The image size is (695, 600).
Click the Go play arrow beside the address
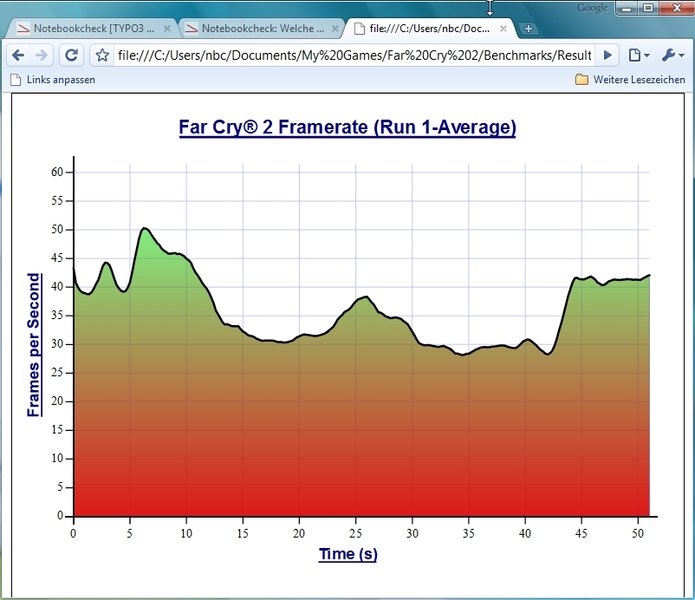(608, 55)
